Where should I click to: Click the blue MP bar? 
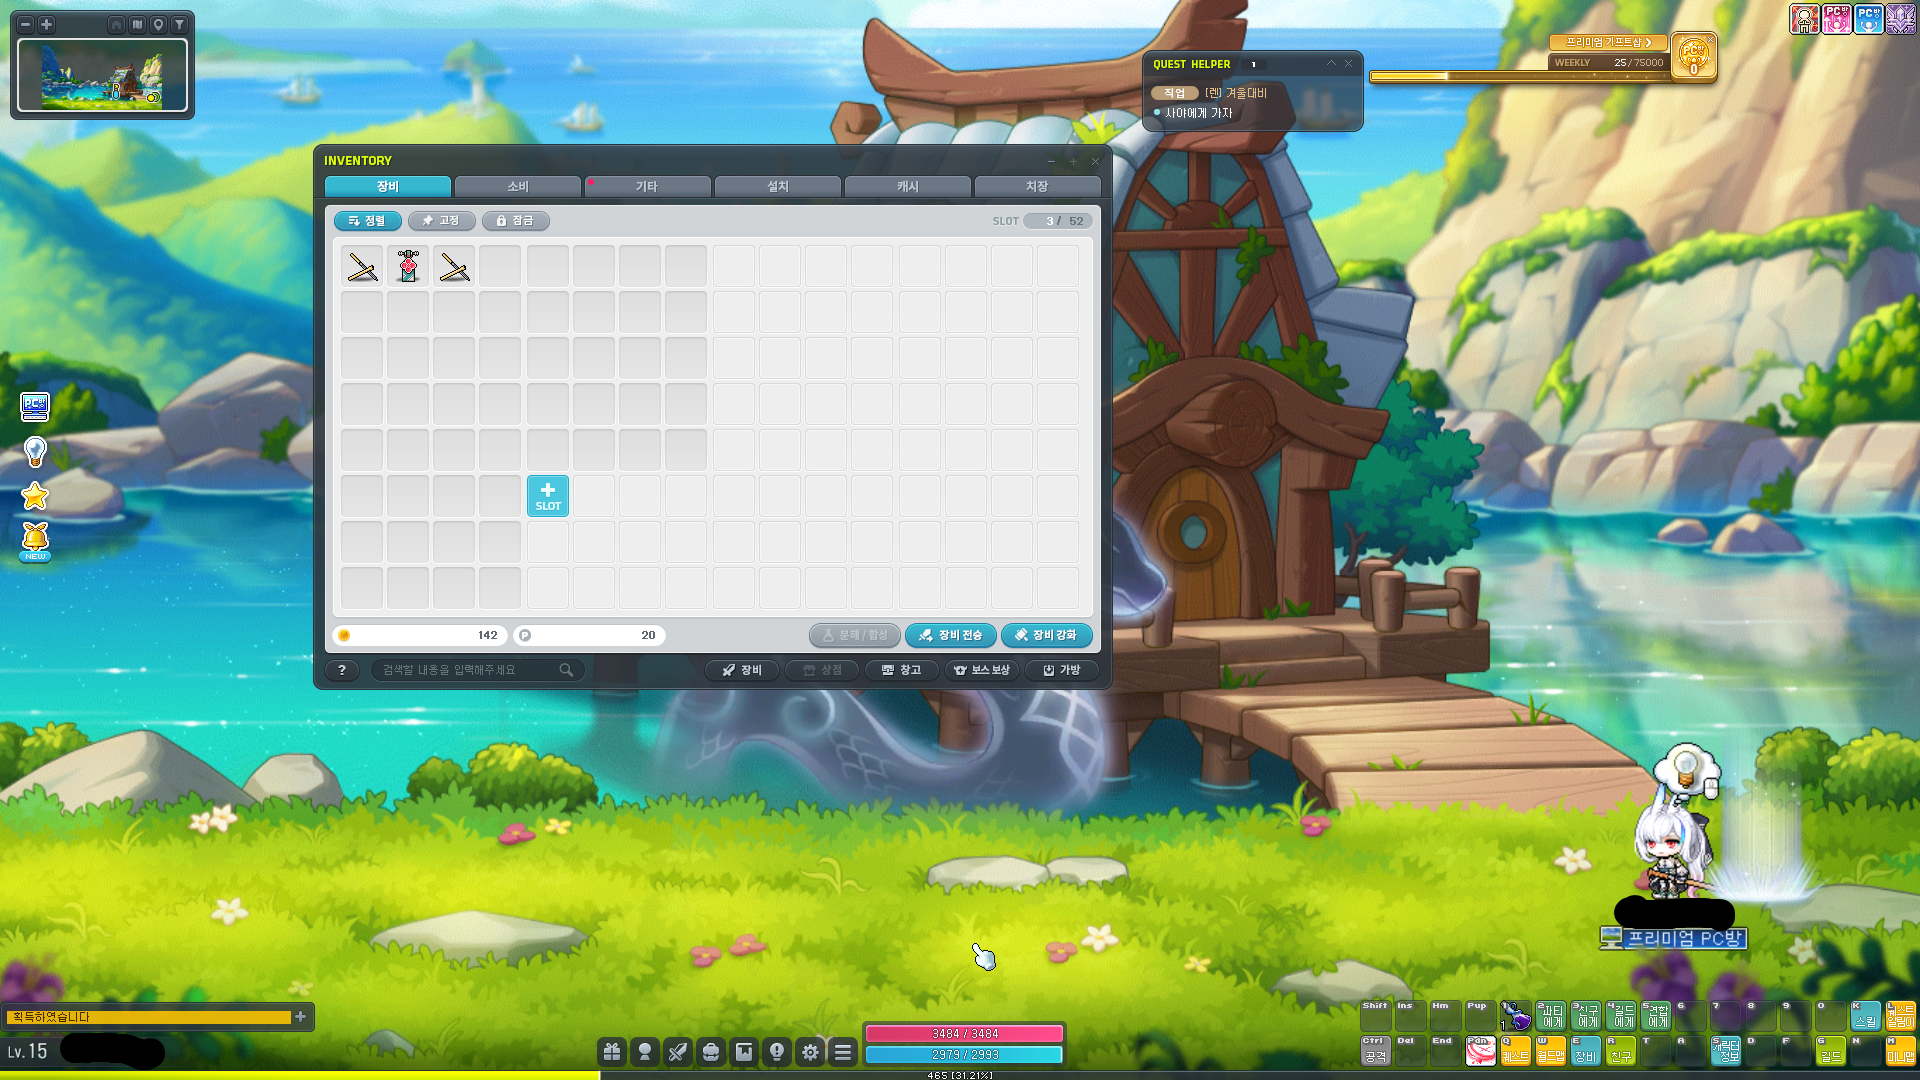click(x=964, y=1055)
